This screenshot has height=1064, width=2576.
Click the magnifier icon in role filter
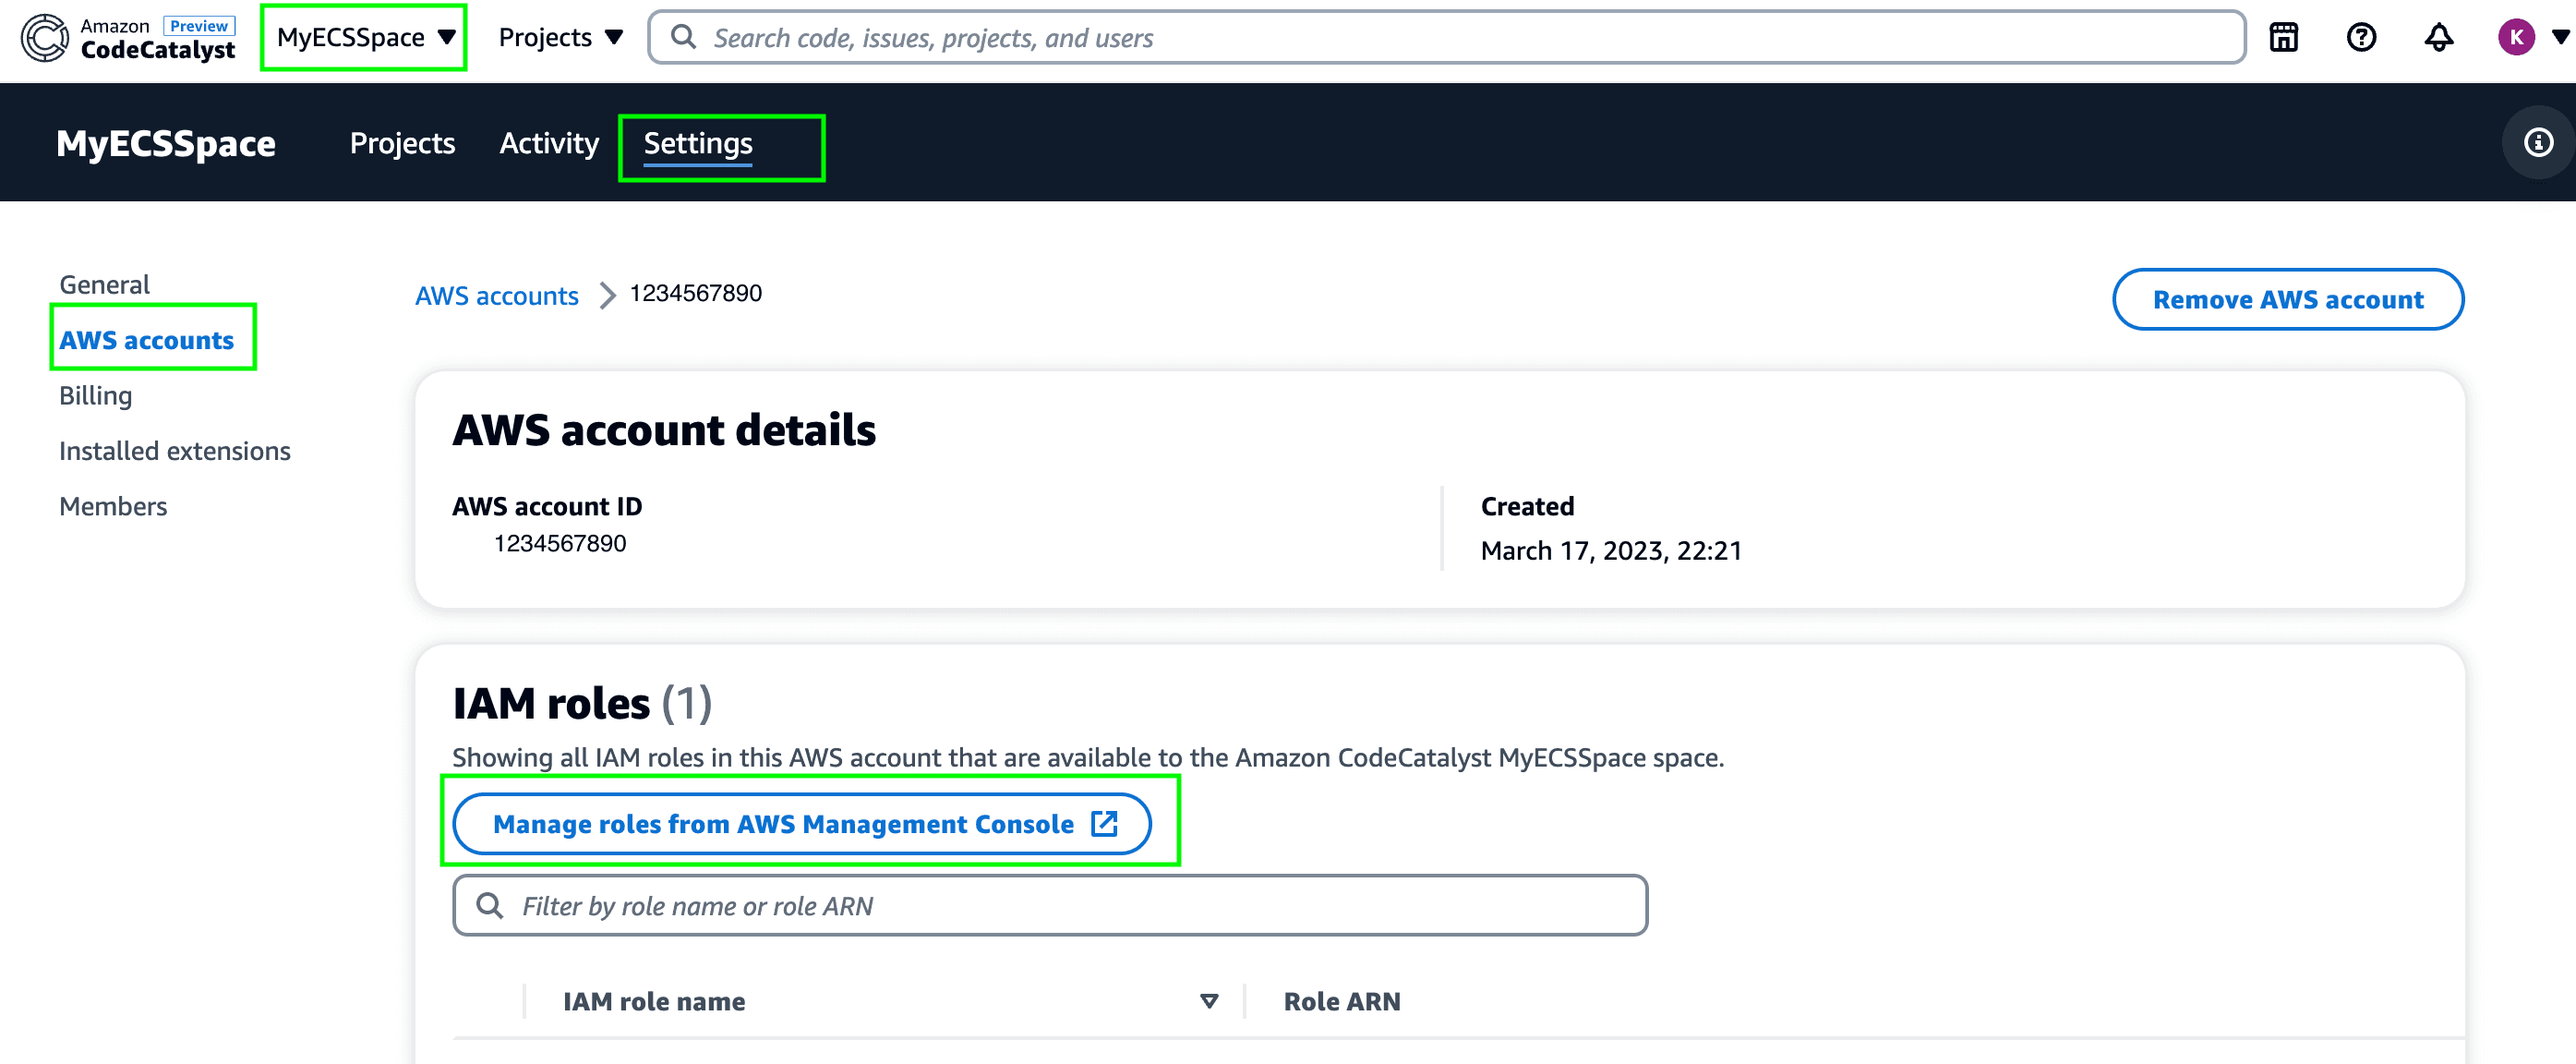[489, 905]
